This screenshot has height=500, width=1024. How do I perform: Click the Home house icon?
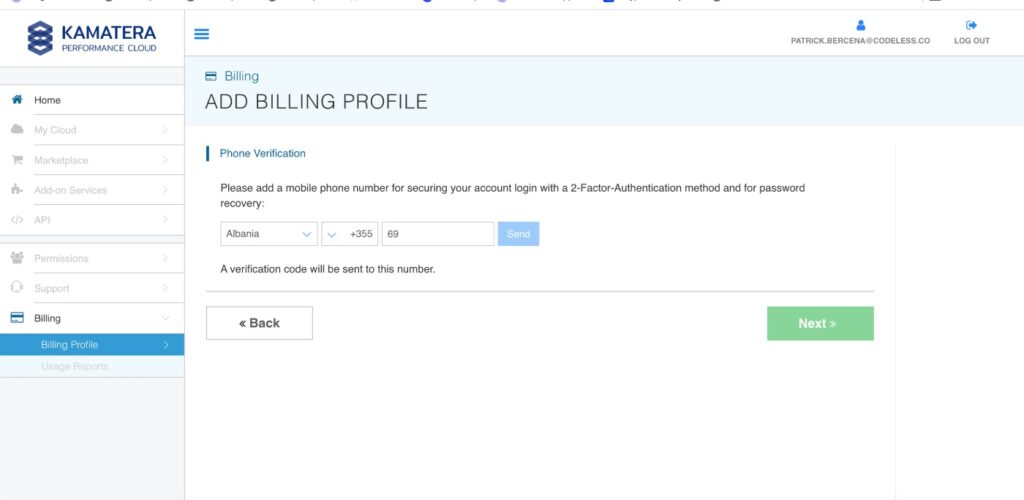tap(16, 100)
